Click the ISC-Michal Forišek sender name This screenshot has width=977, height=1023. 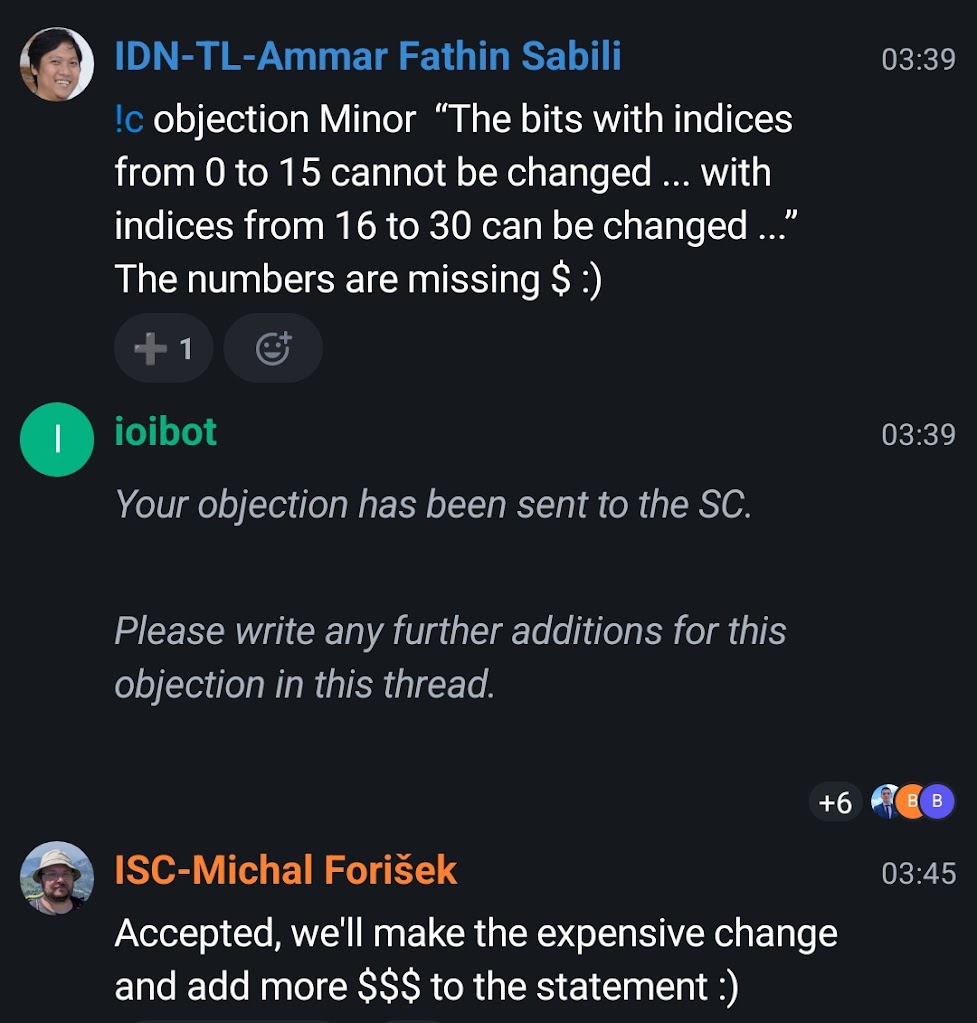click(286, 870)
